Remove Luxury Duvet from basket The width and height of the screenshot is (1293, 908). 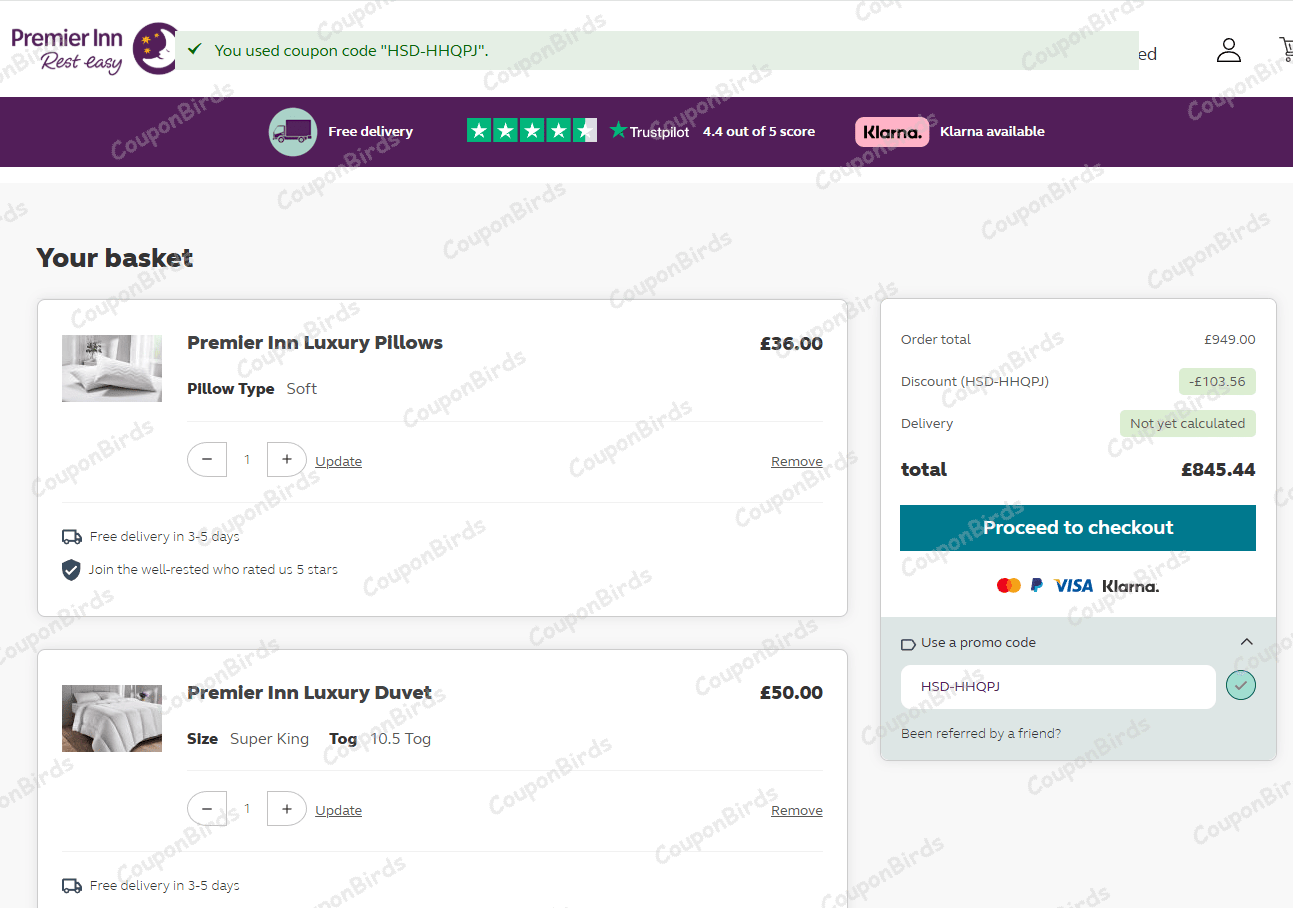click(796, 810)
